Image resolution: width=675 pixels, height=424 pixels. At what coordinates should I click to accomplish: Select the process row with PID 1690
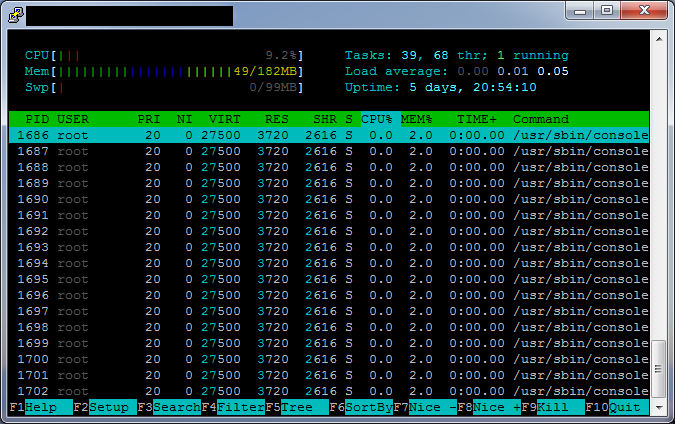click(x=329, y=199)
